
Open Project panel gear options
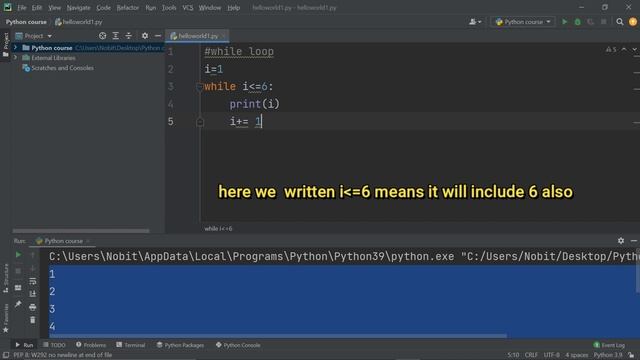pos(144,36)
